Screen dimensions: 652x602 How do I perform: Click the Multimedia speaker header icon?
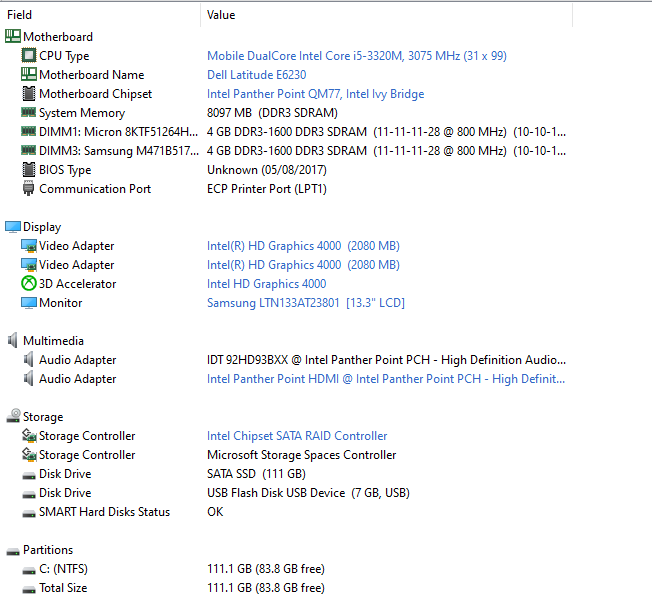tap(13, 340)
